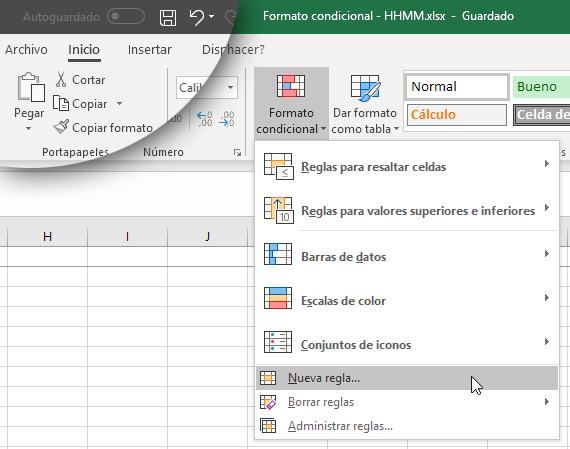Open the font name combo box
This screenshot has width=570, height=449.
pyautogui.click(x=207, y=87)
